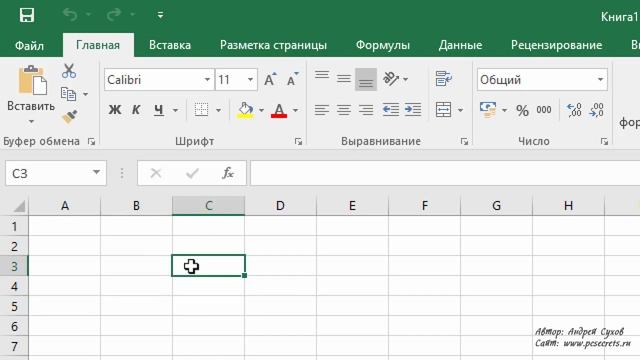The image size is (640, 360).
Task: Open the Файл tab
Action: (29, 45)
